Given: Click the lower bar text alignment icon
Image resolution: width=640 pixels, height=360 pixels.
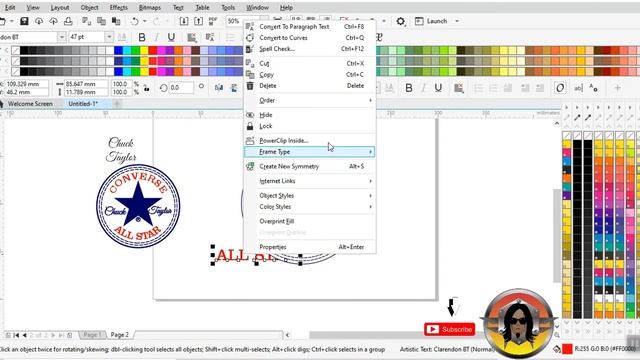Looking at the screenshot, I should click(459, 88).
